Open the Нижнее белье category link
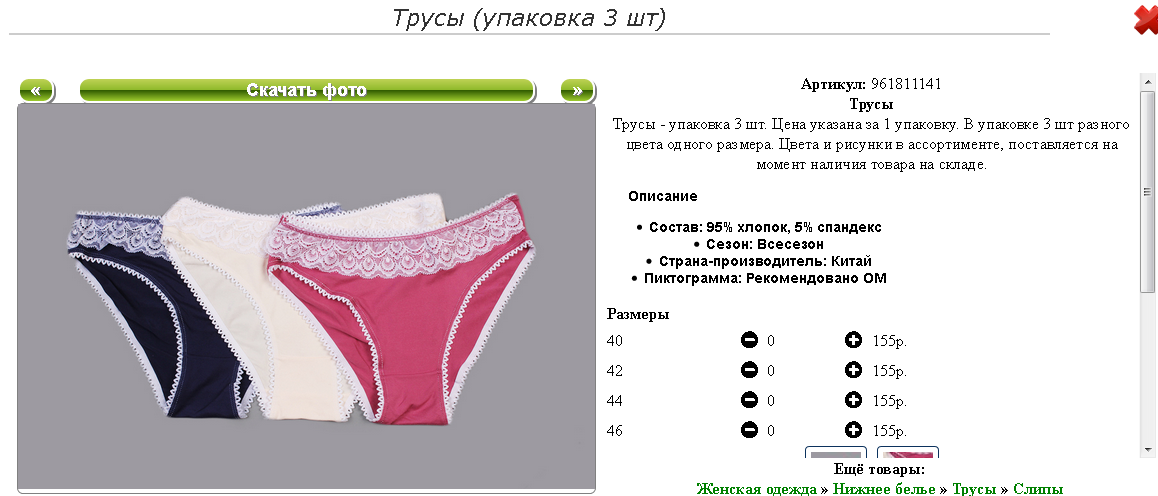 (x=884, y=489)
